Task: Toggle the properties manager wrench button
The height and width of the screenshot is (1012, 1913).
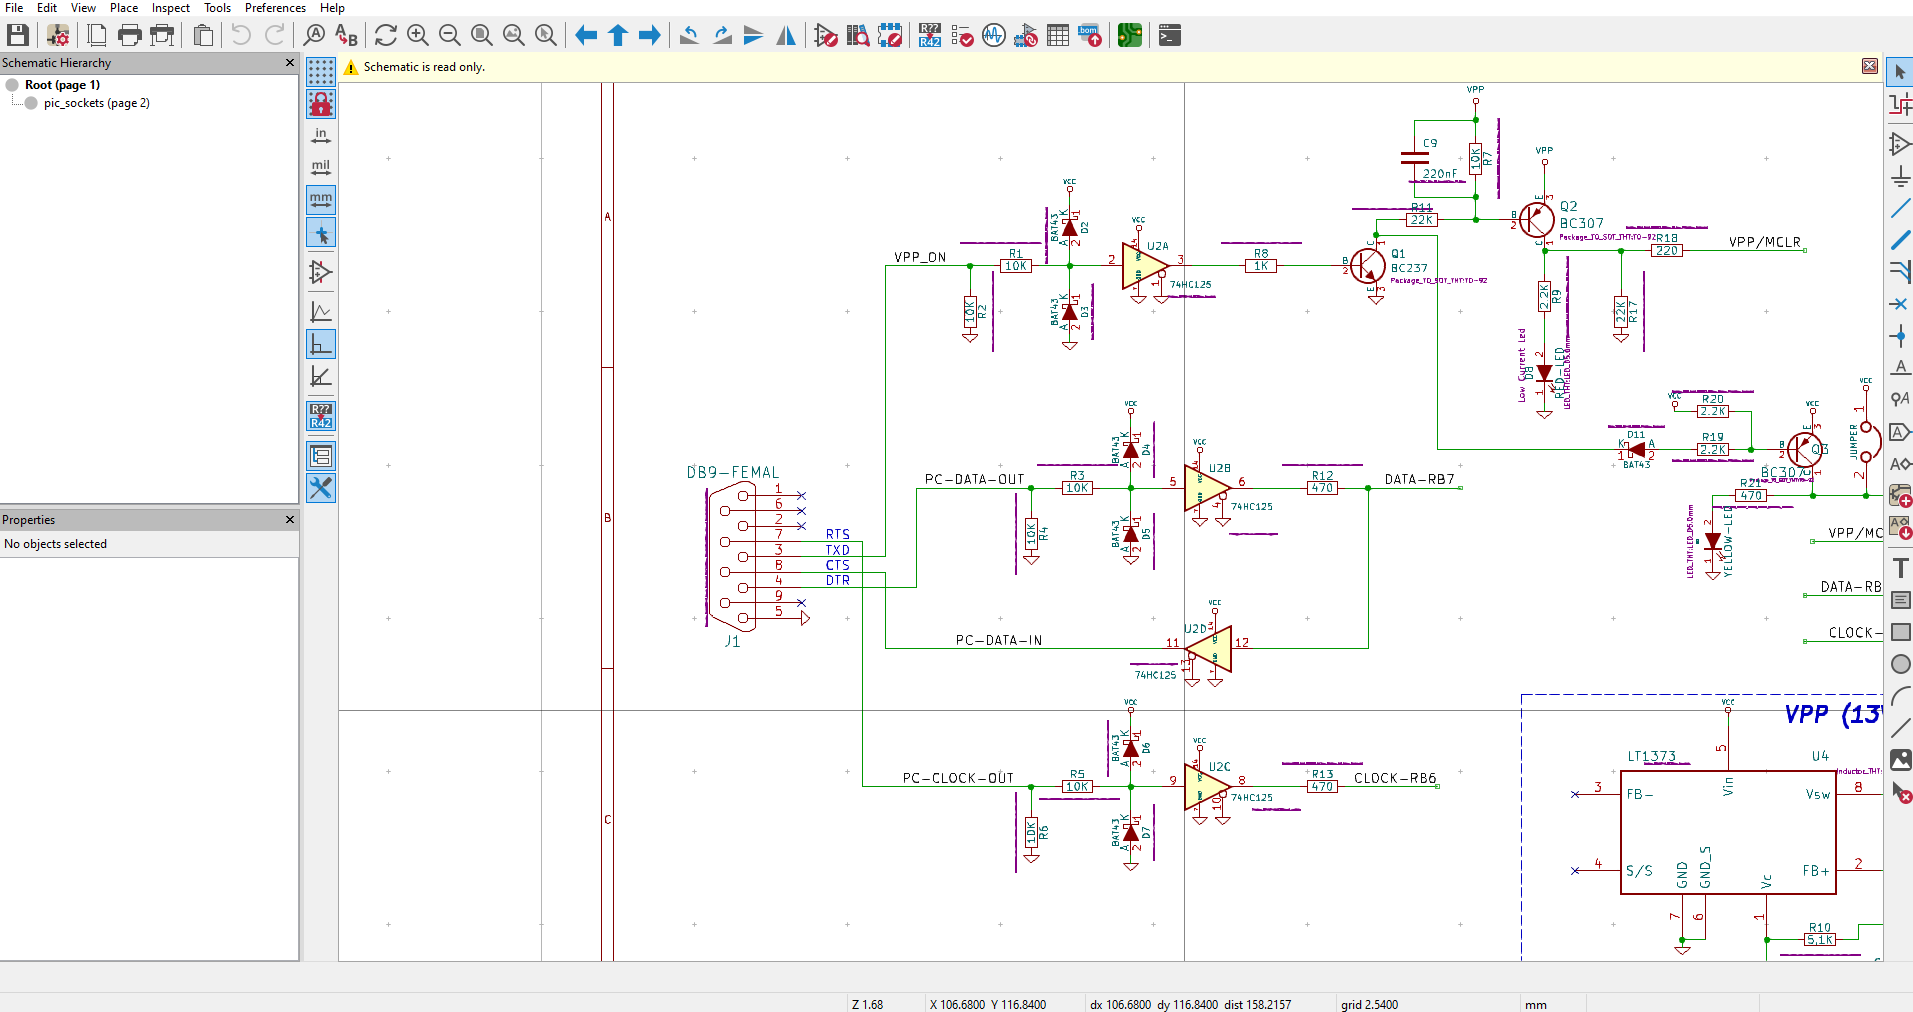Action: pyautogui.click(x=321, y=488)
